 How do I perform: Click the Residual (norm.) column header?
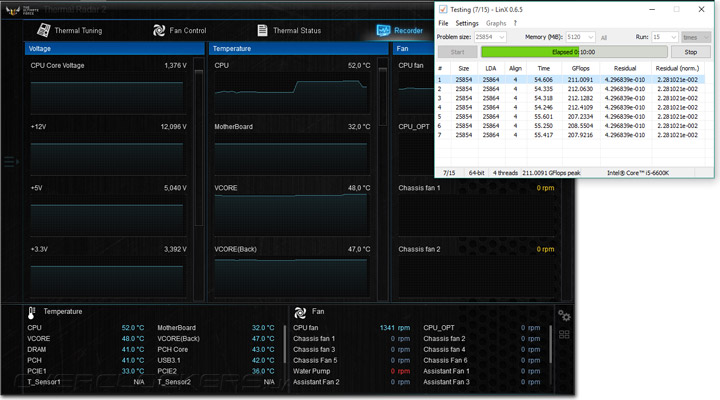coord(677,68)
